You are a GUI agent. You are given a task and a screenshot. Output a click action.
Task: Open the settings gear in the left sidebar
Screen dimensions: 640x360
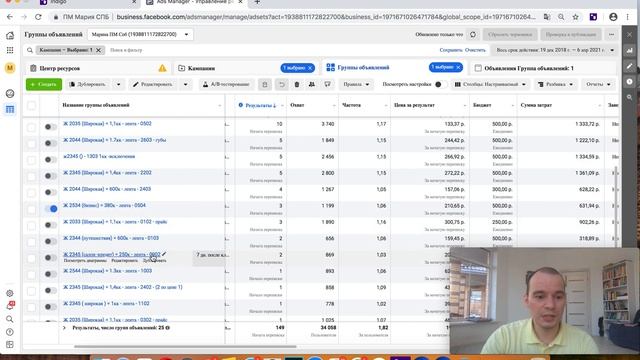coord(10,293)
